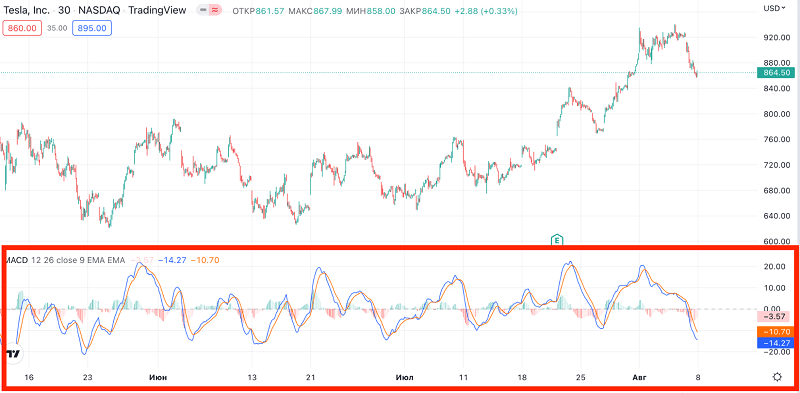Open chart settings gear icon

(x=777, y=377)
